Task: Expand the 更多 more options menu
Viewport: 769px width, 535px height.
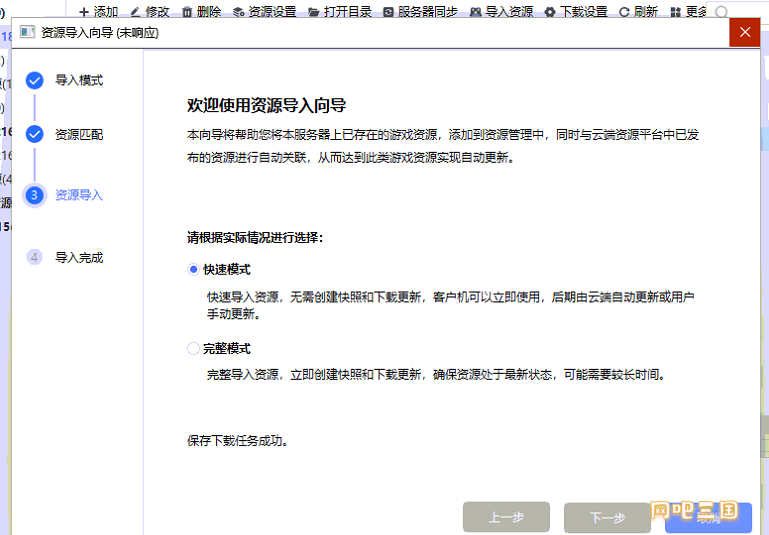Action: [677, 12]
